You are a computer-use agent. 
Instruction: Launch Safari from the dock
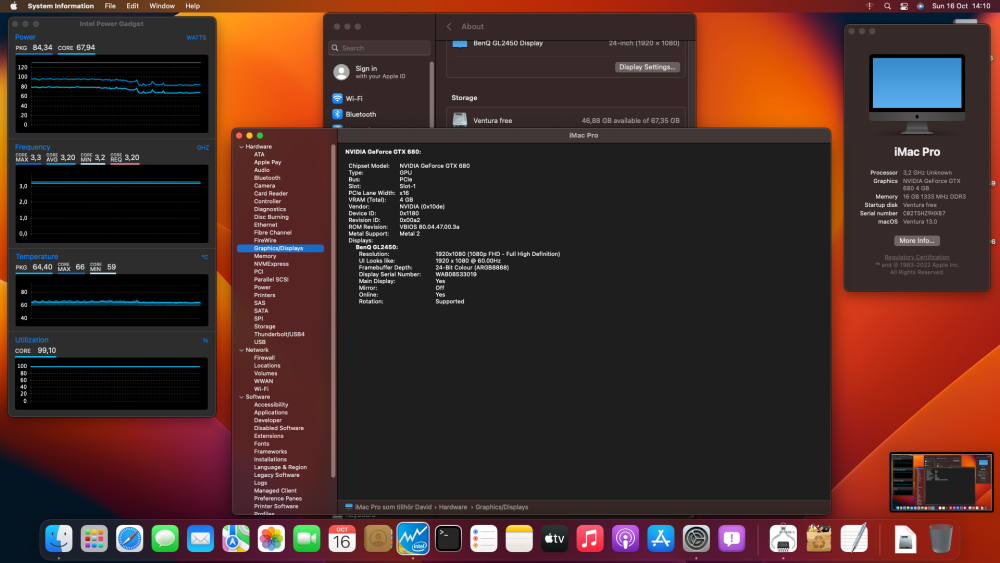click(129, 539)
